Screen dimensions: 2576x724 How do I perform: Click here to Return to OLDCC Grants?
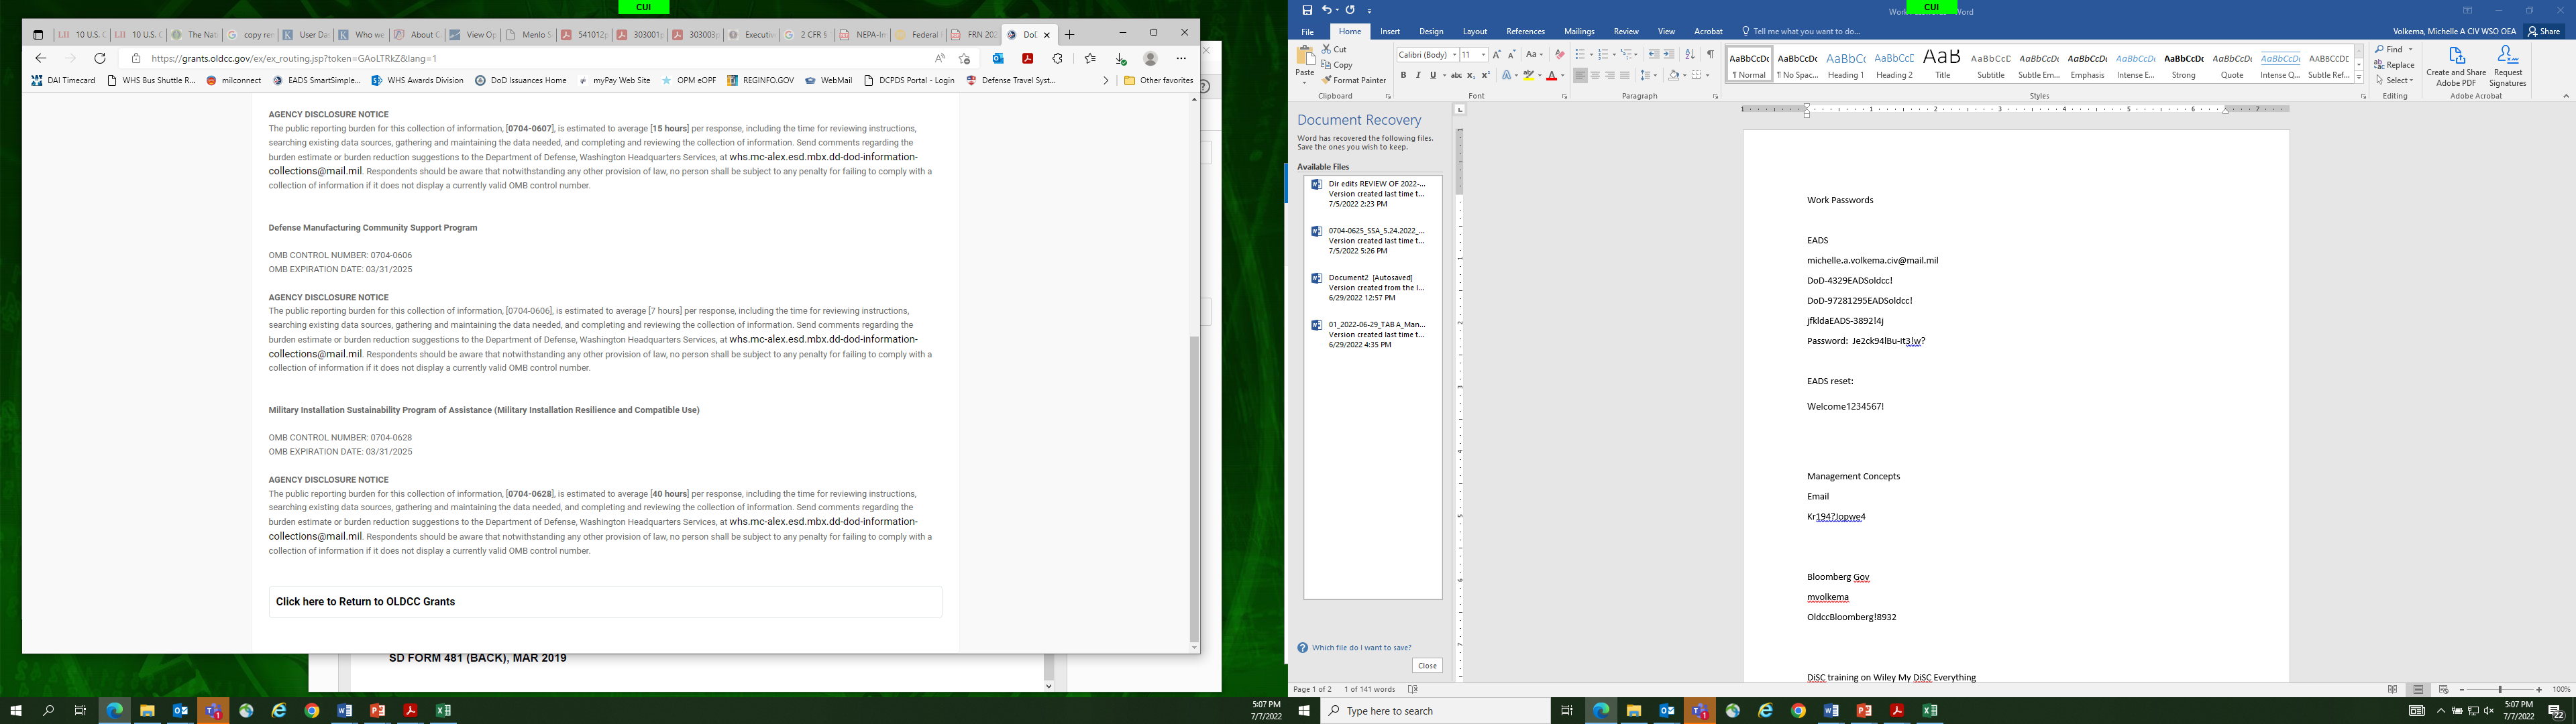(365, 602)
